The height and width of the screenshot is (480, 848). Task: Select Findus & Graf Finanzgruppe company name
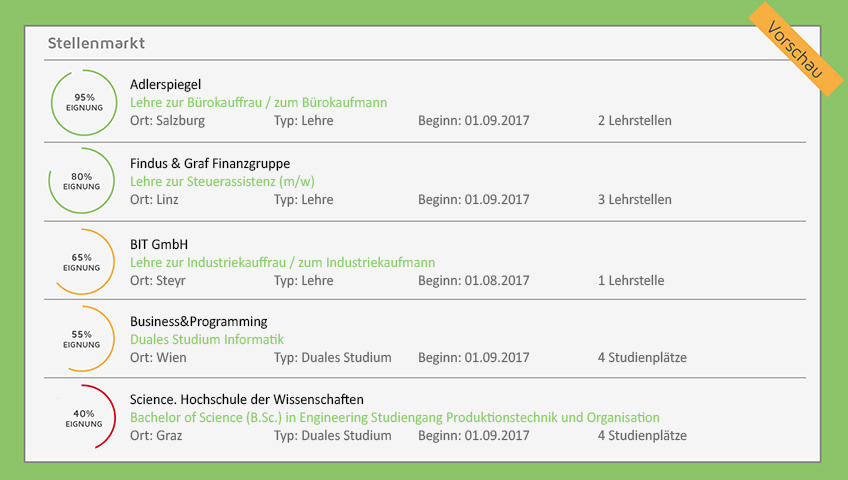pos(210,164)
